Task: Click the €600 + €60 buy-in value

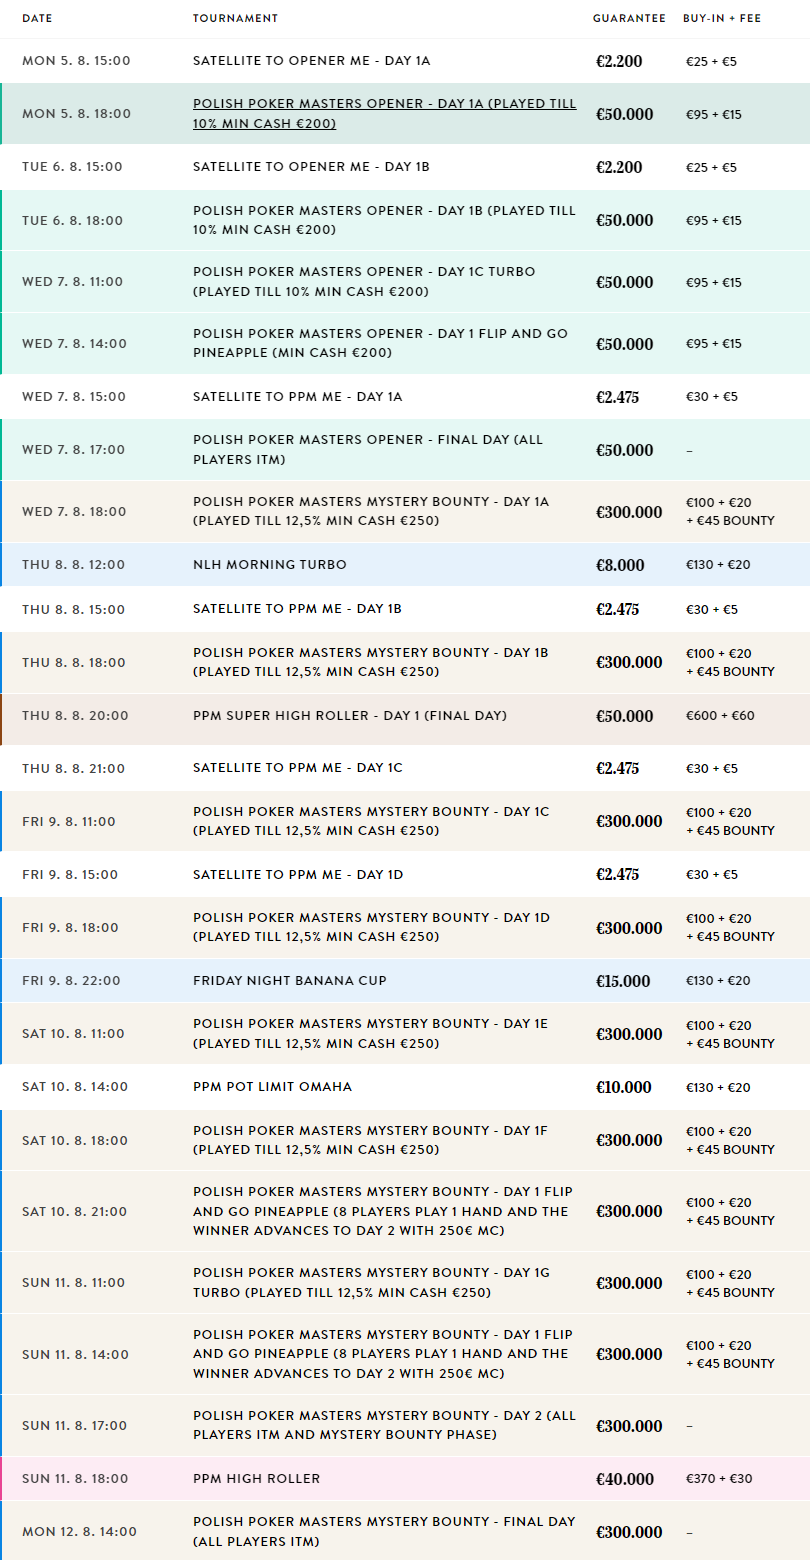Action: pos(714,716)
